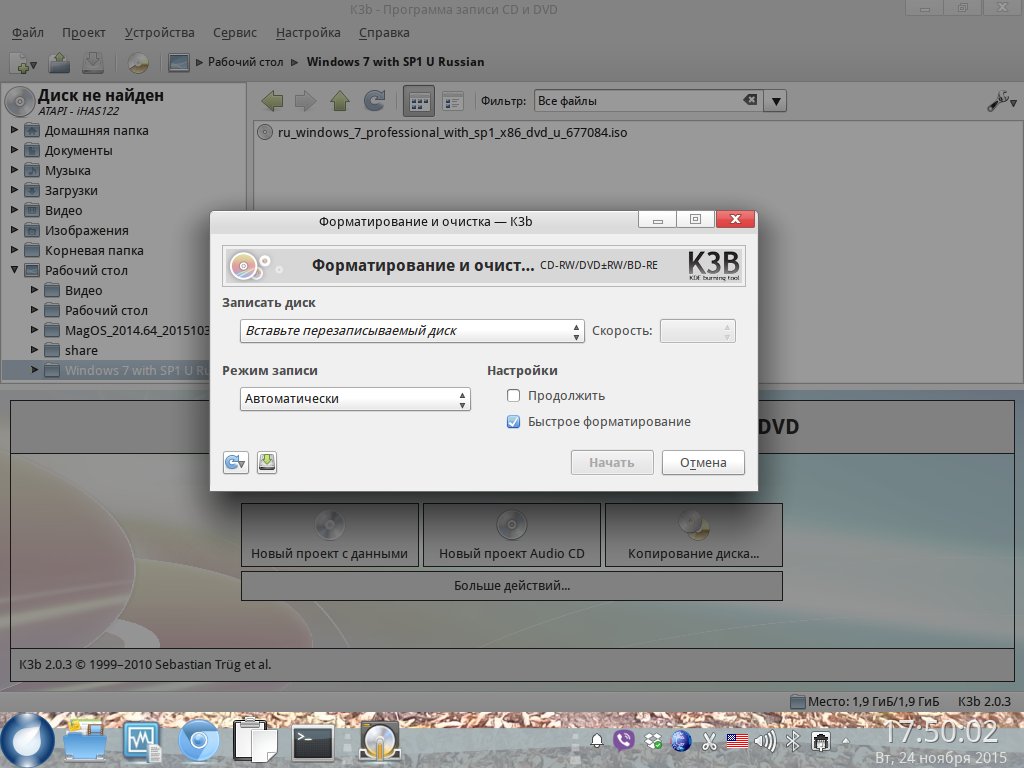
Task: Open the 'Скорость' speed dropdown
Action: coord(697,331)
